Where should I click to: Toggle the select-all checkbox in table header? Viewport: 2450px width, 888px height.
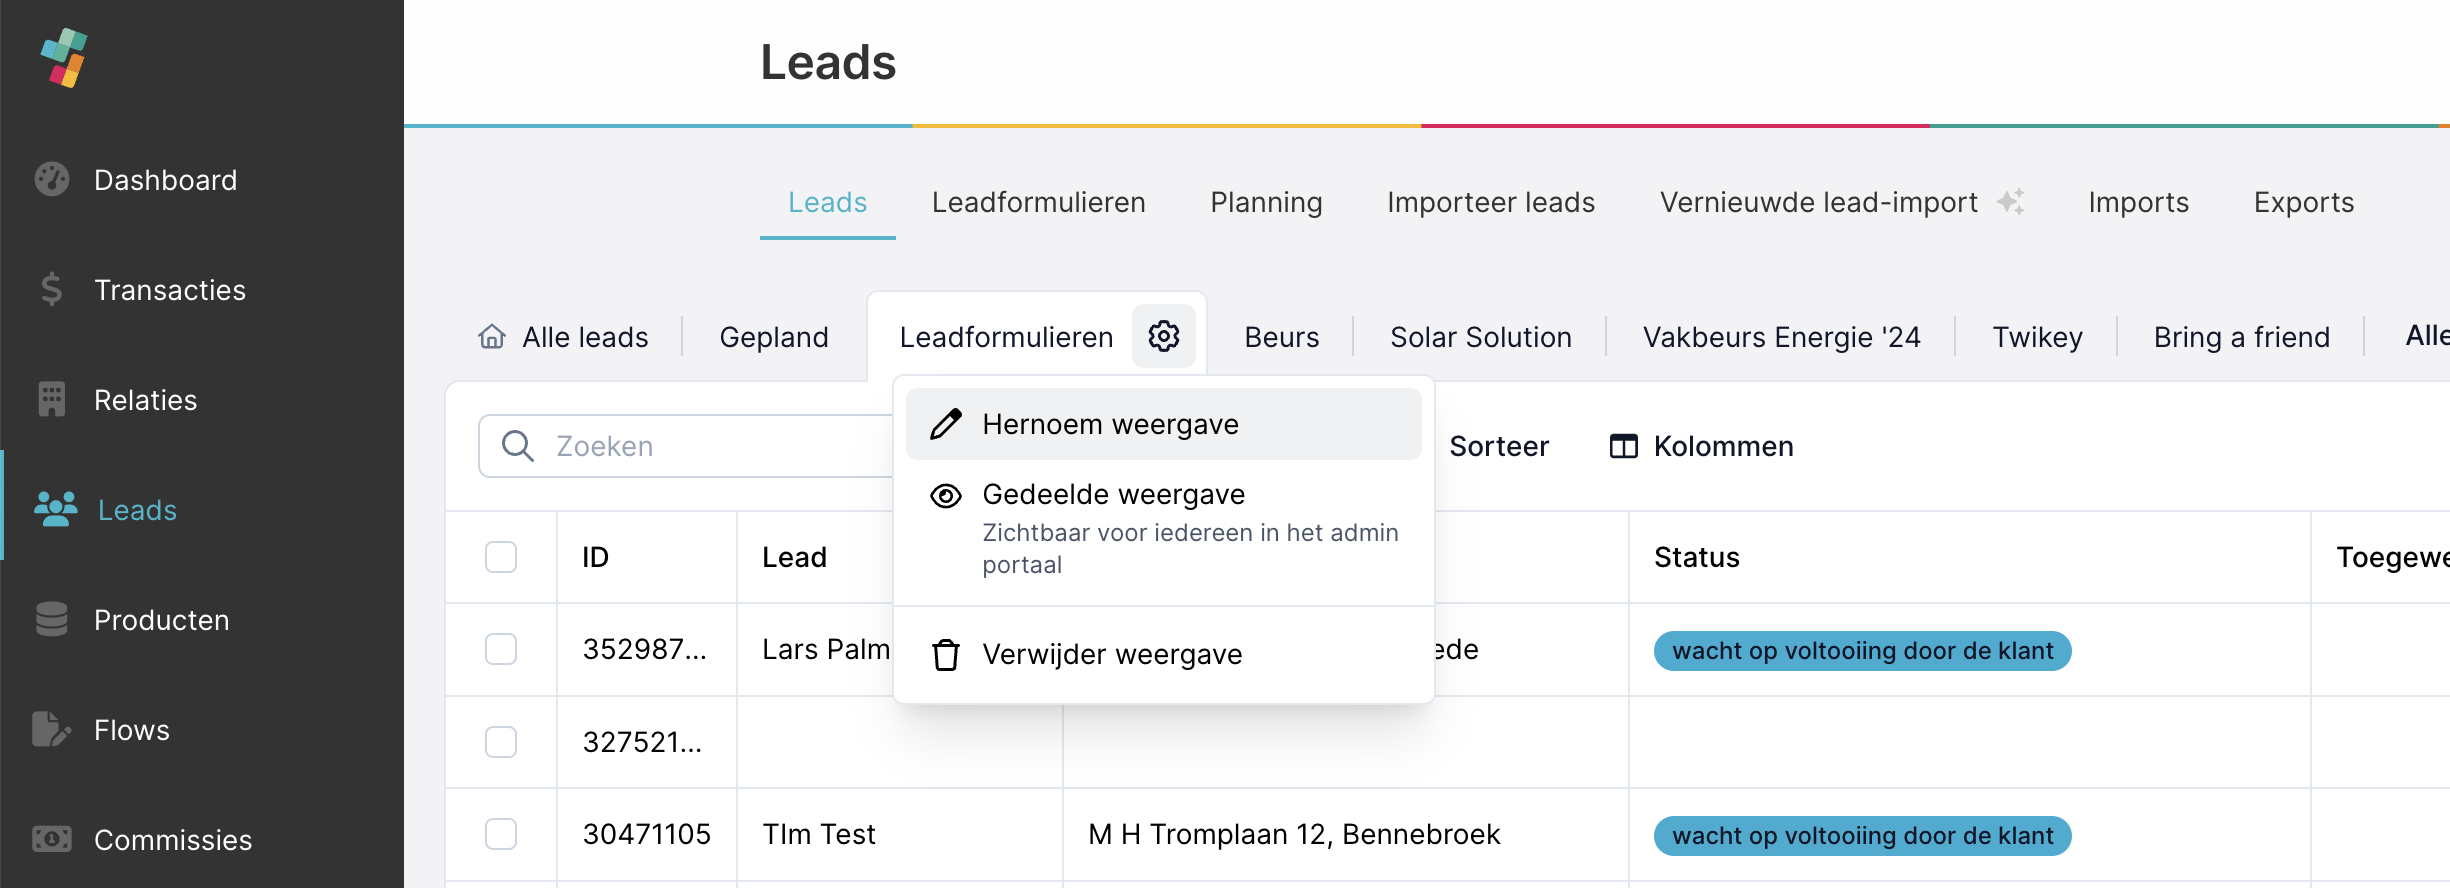(x=501, y=557)
